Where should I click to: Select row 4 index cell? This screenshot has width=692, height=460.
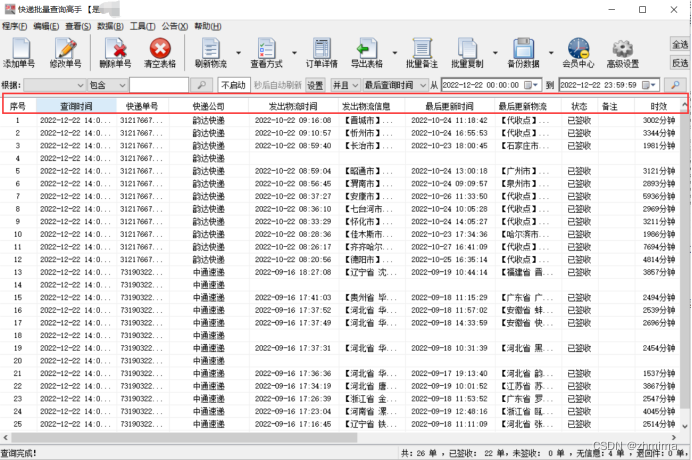point(18,158)
